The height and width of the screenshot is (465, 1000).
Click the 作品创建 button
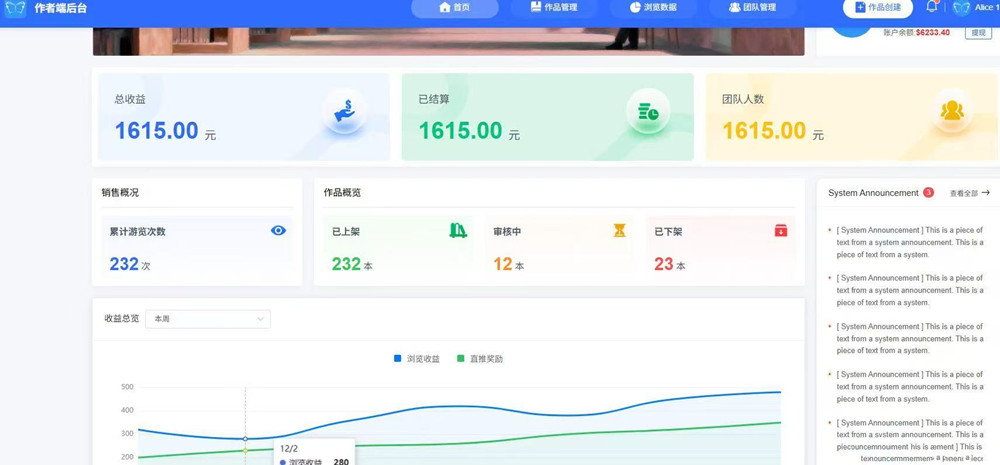click(877, 8)
